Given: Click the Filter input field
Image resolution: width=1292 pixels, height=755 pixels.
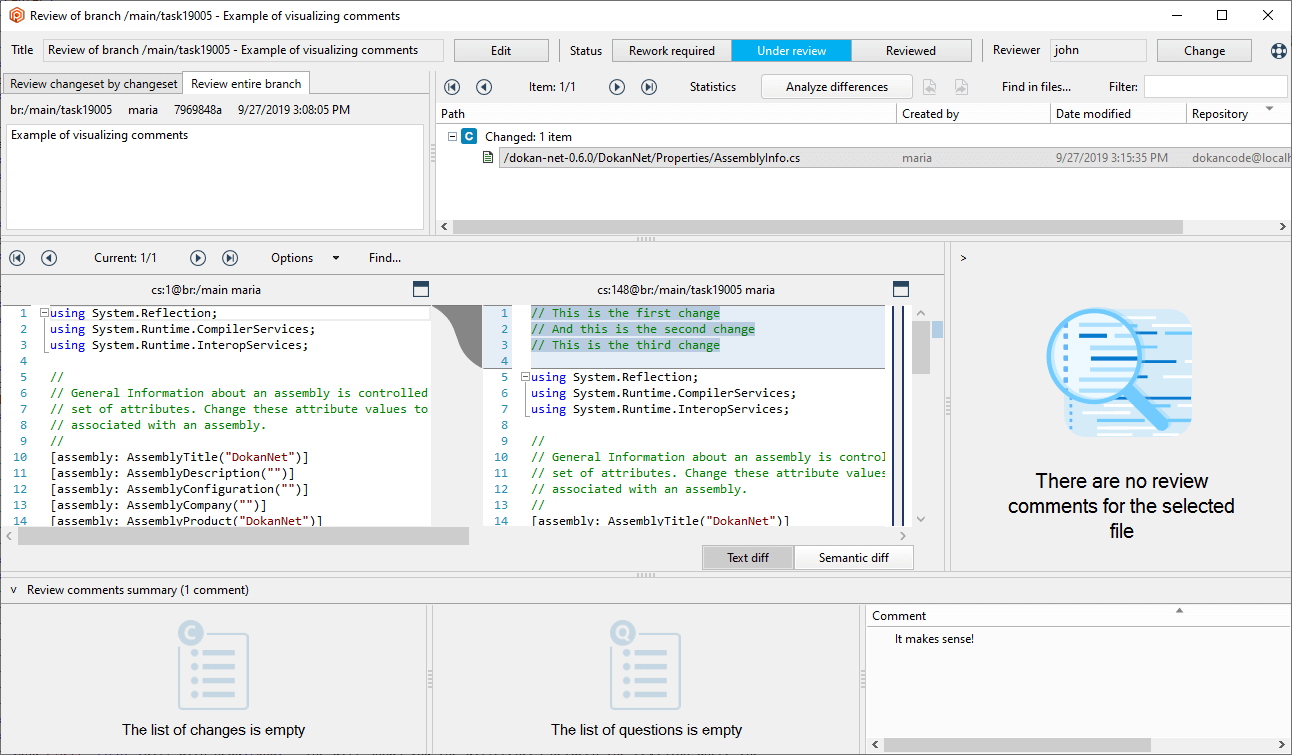Looking at the screenshot, I should [x=1215, y=87].
